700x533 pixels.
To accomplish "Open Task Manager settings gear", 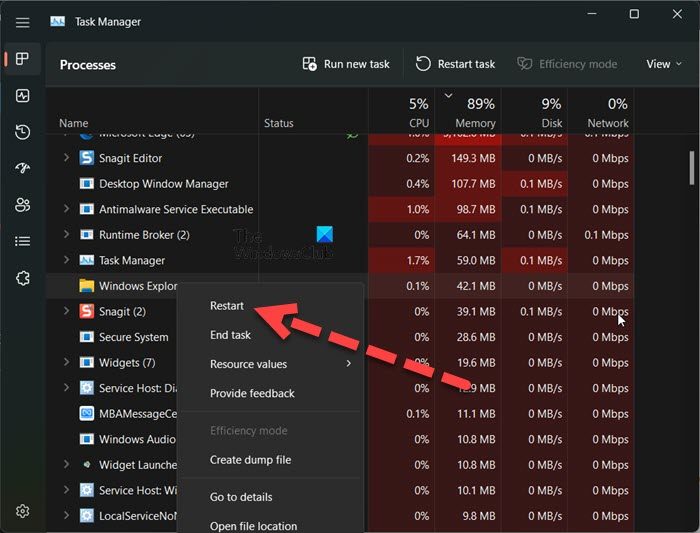I will 22,511.
